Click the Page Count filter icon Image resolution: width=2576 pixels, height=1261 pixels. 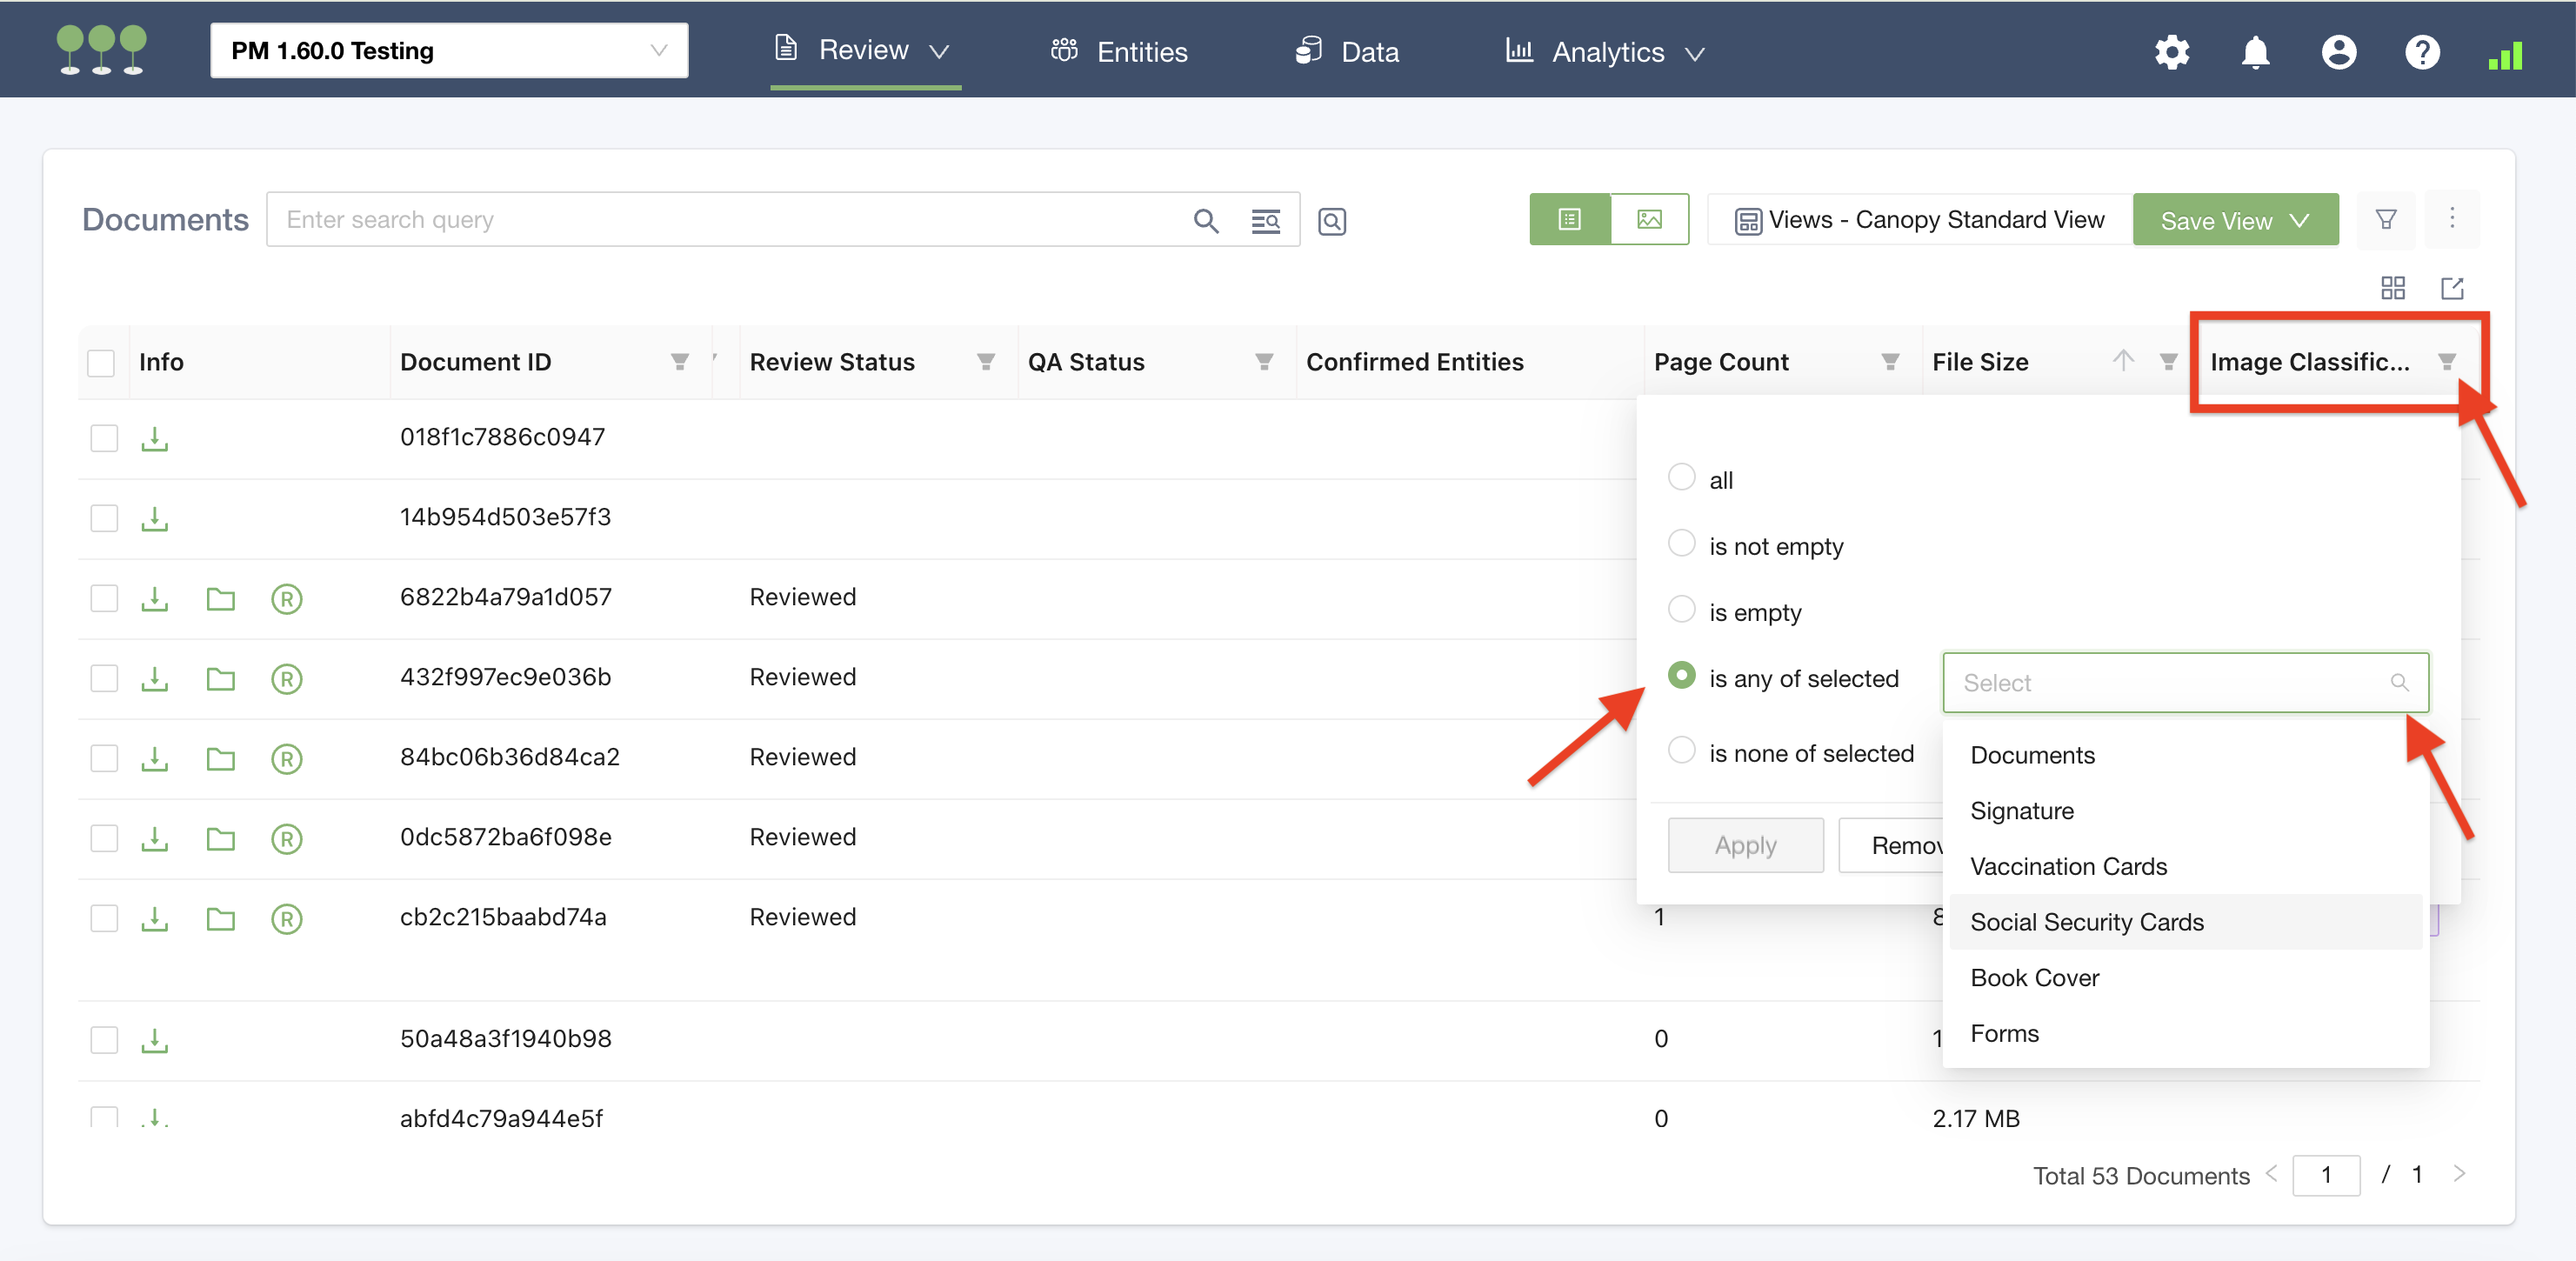click(1889, 362)
